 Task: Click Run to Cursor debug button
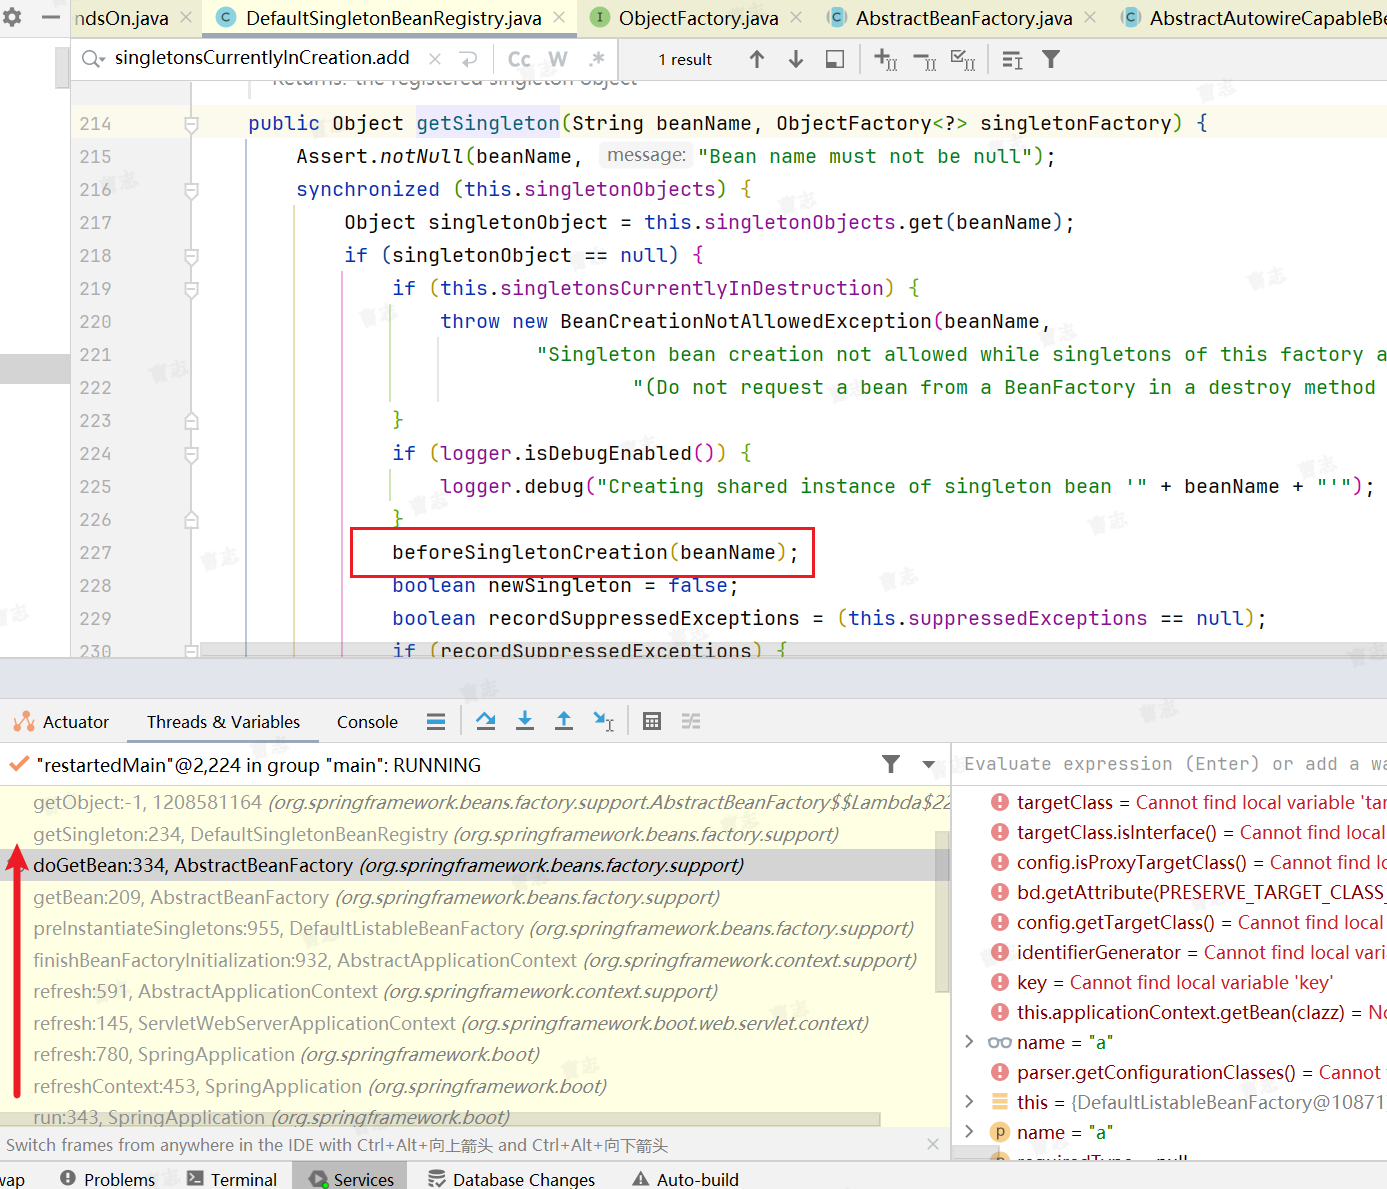[x=604, y=721]
